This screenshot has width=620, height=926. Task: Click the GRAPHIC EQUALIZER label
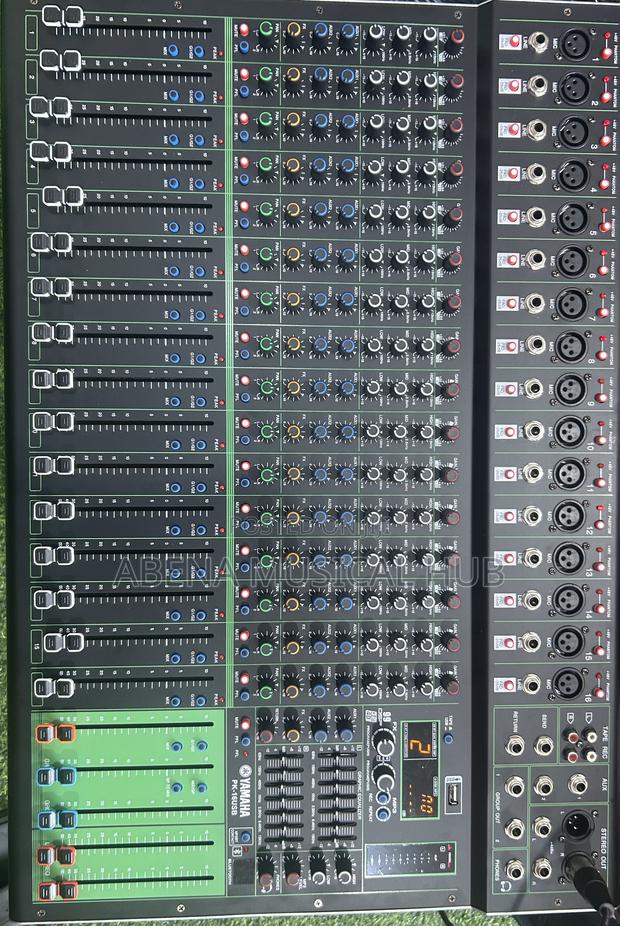click(358, 795)
